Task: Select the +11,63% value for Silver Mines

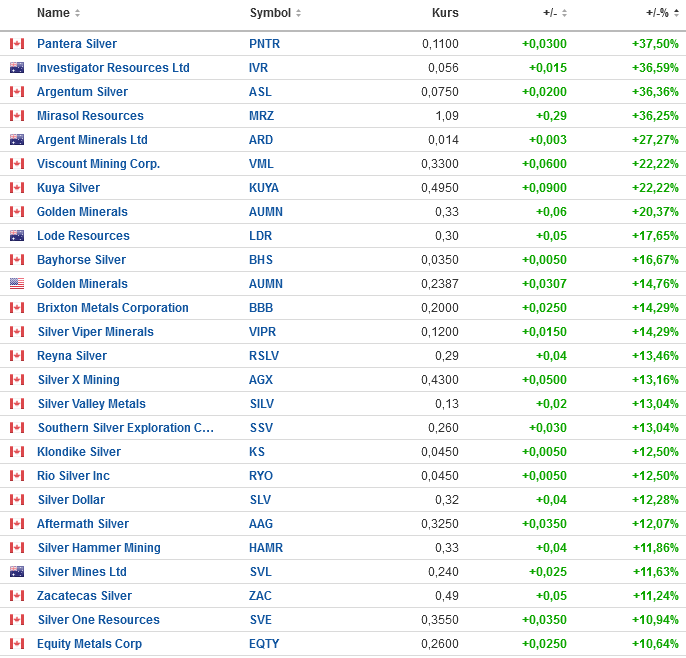Action: click(x=656, y=572)
